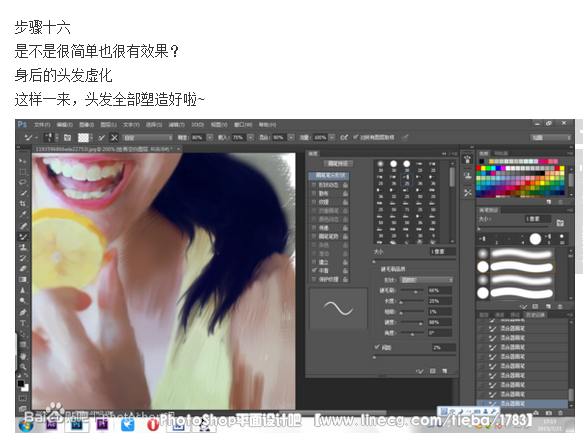This screenshot has width=583, height=437.
Task: Open current brush load swatch dropdown arrow
Action: 91,138
